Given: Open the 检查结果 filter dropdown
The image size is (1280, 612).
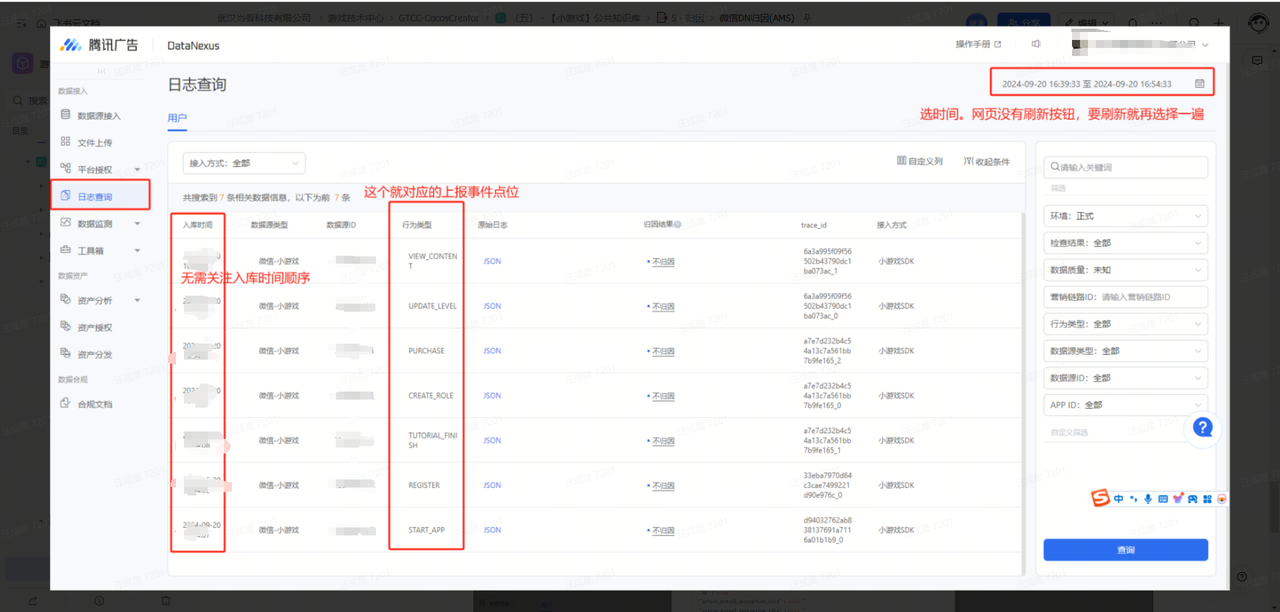Looking at the screenshot, I should 1125,243.
